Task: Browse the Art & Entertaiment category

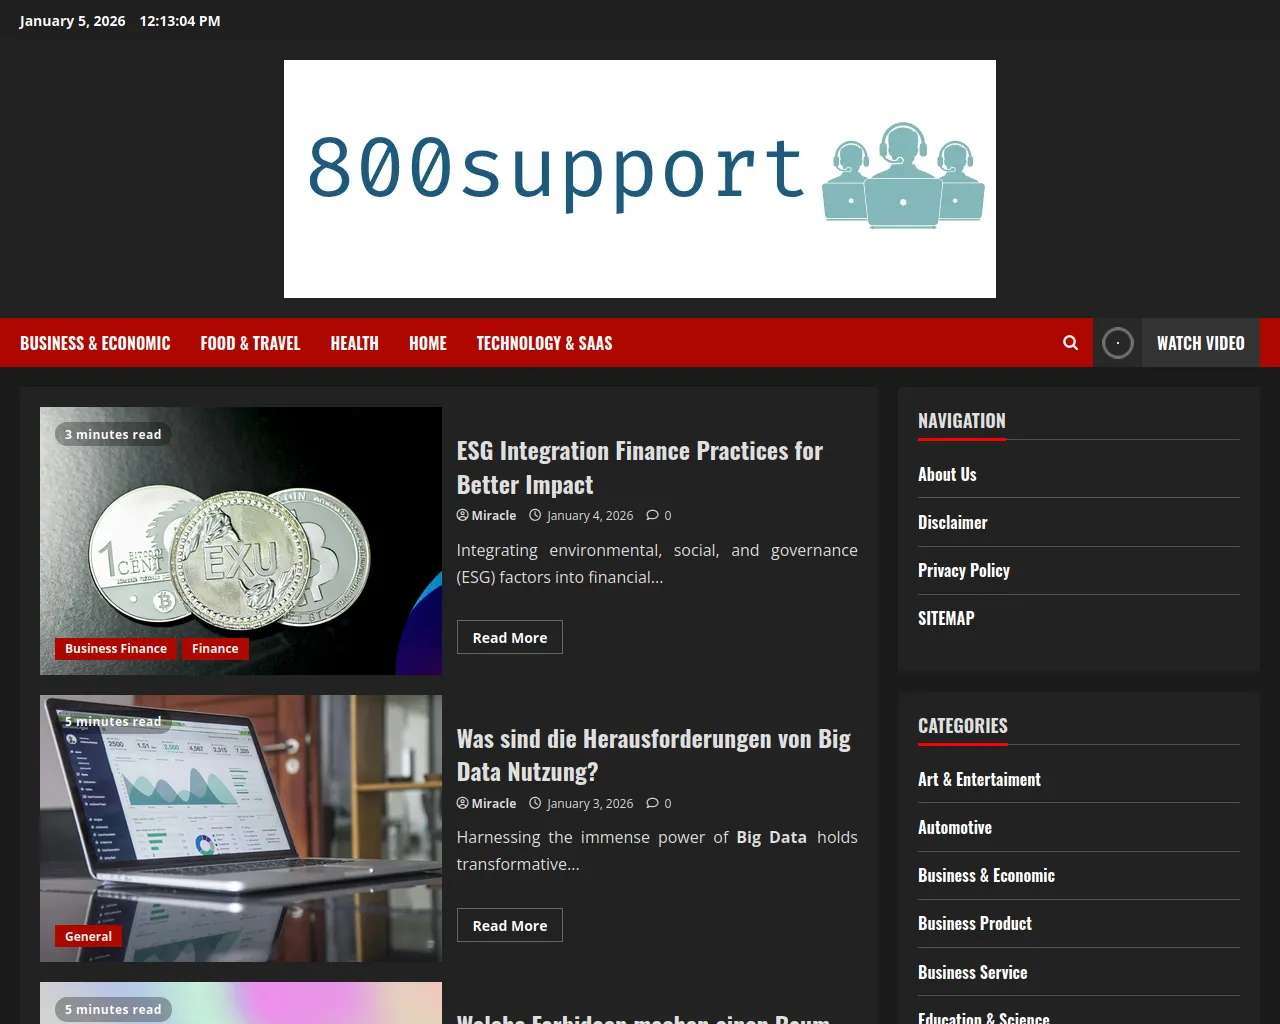Action: [979, 779]
